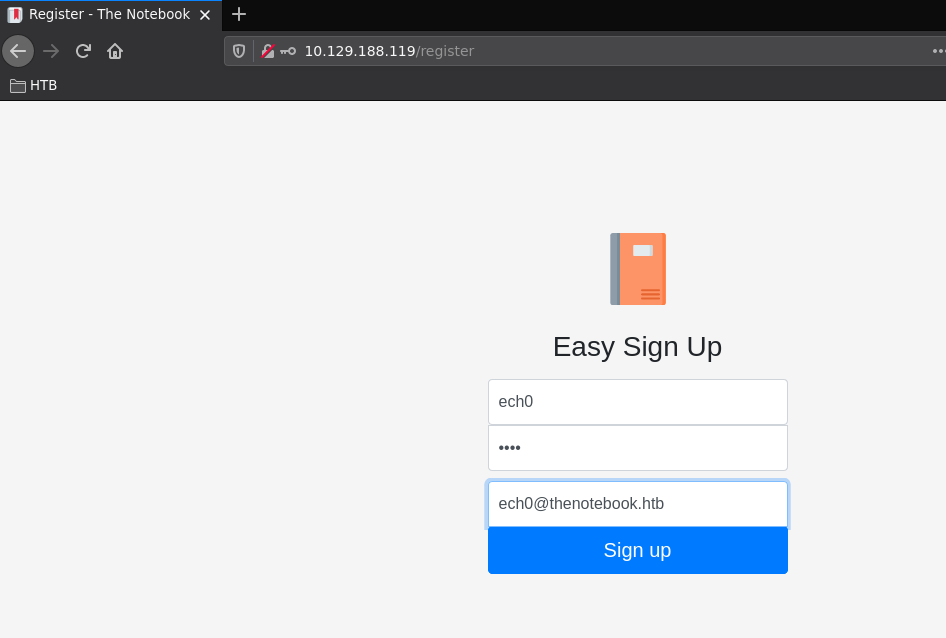Image resolution: width=946 pixels, height=638 pixels.
Task: Go to the browser Home page
Action: 115,51
